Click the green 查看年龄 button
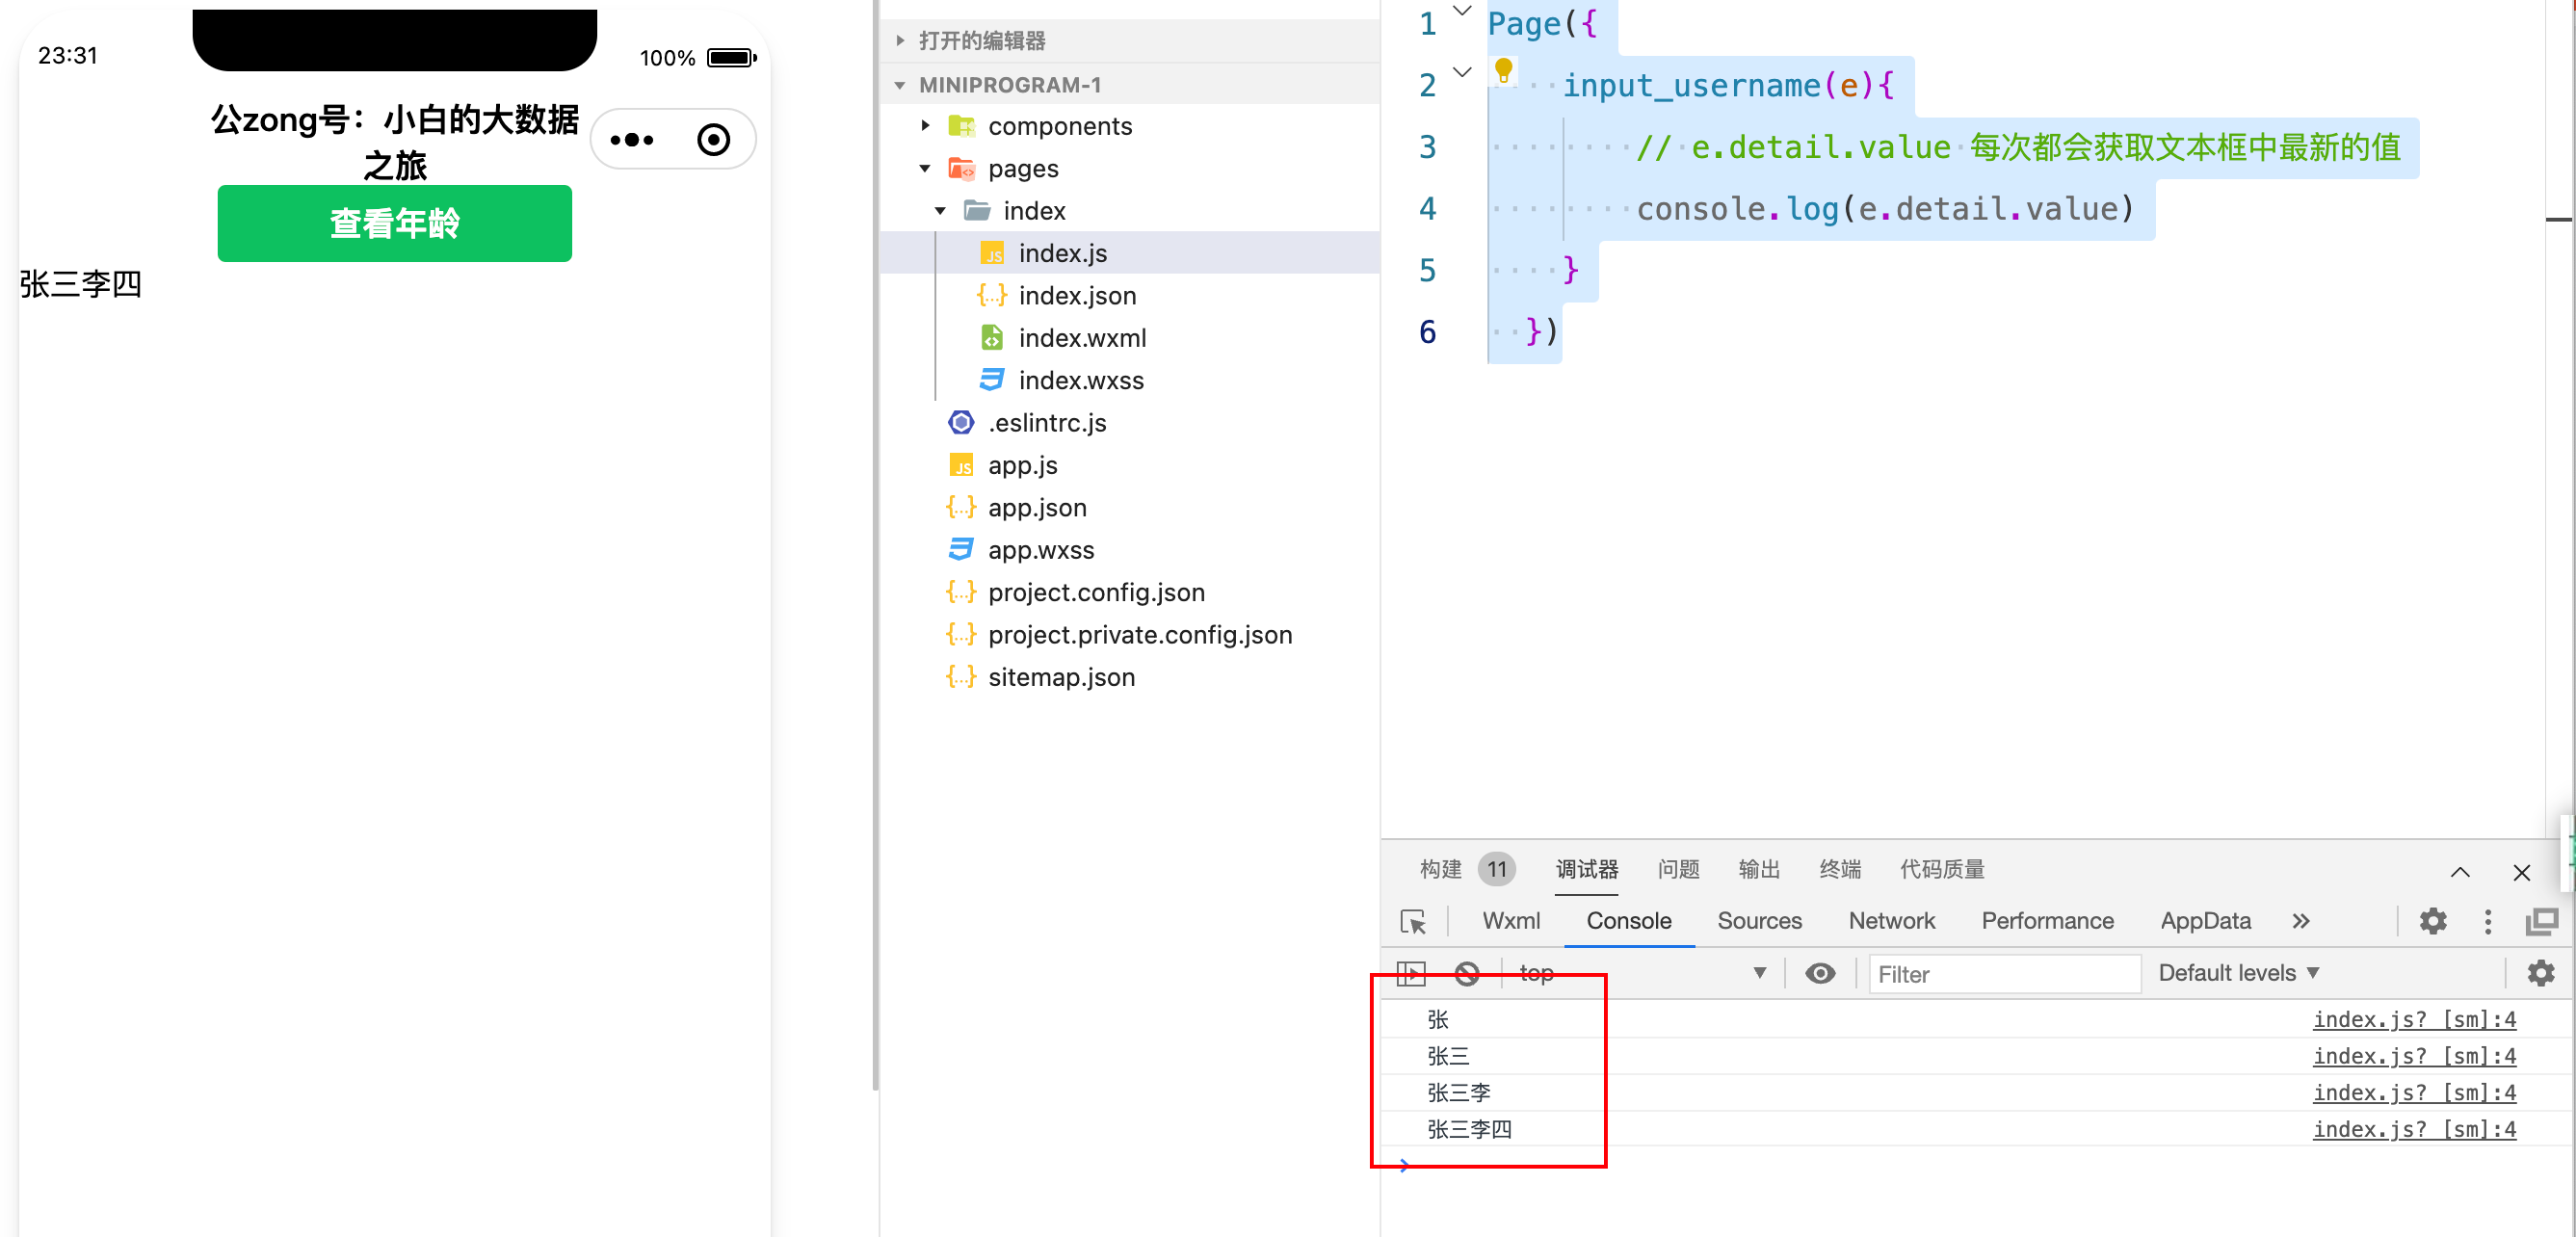This screenshot has width=2576, height=1237. [x=394, y=223]
